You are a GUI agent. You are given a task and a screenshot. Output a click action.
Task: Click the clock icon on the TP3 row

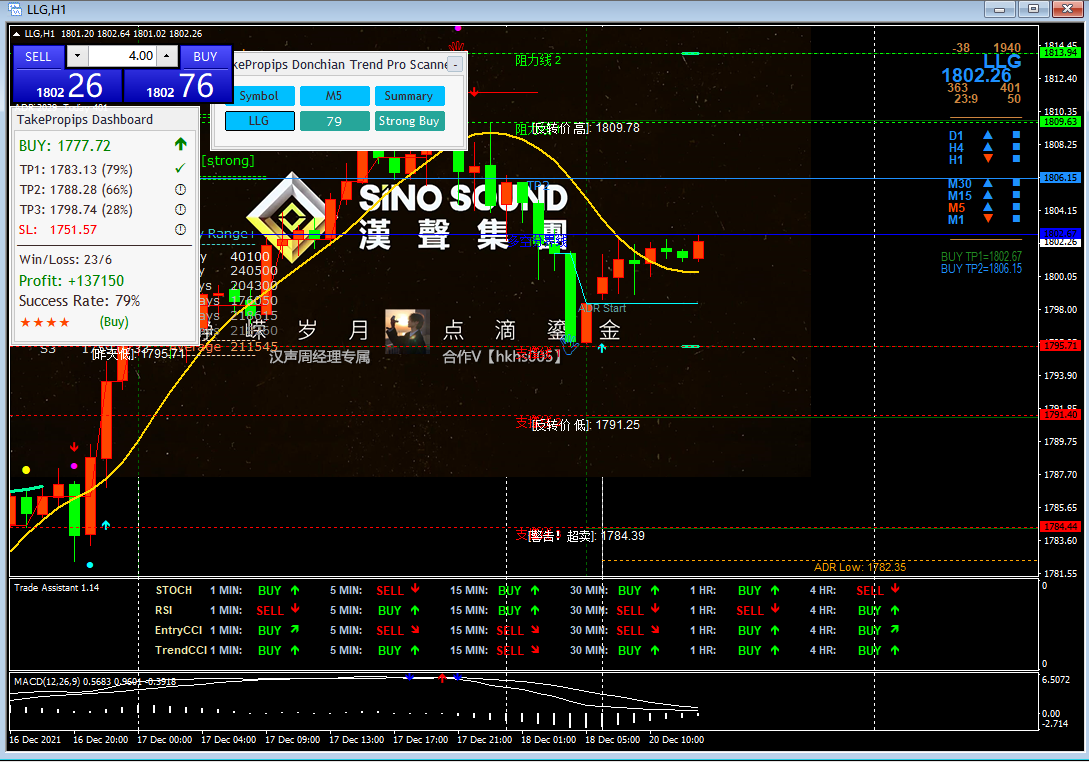181,209
